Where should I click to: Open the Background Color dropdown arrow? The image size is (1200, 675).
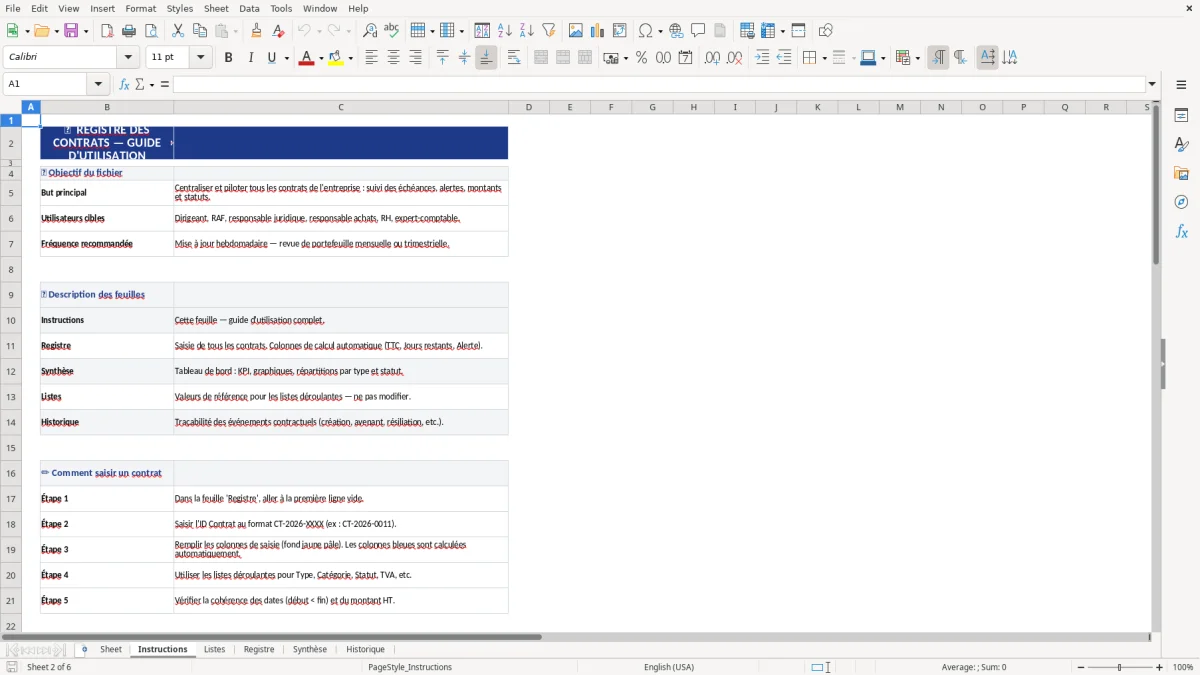[350, 58]
